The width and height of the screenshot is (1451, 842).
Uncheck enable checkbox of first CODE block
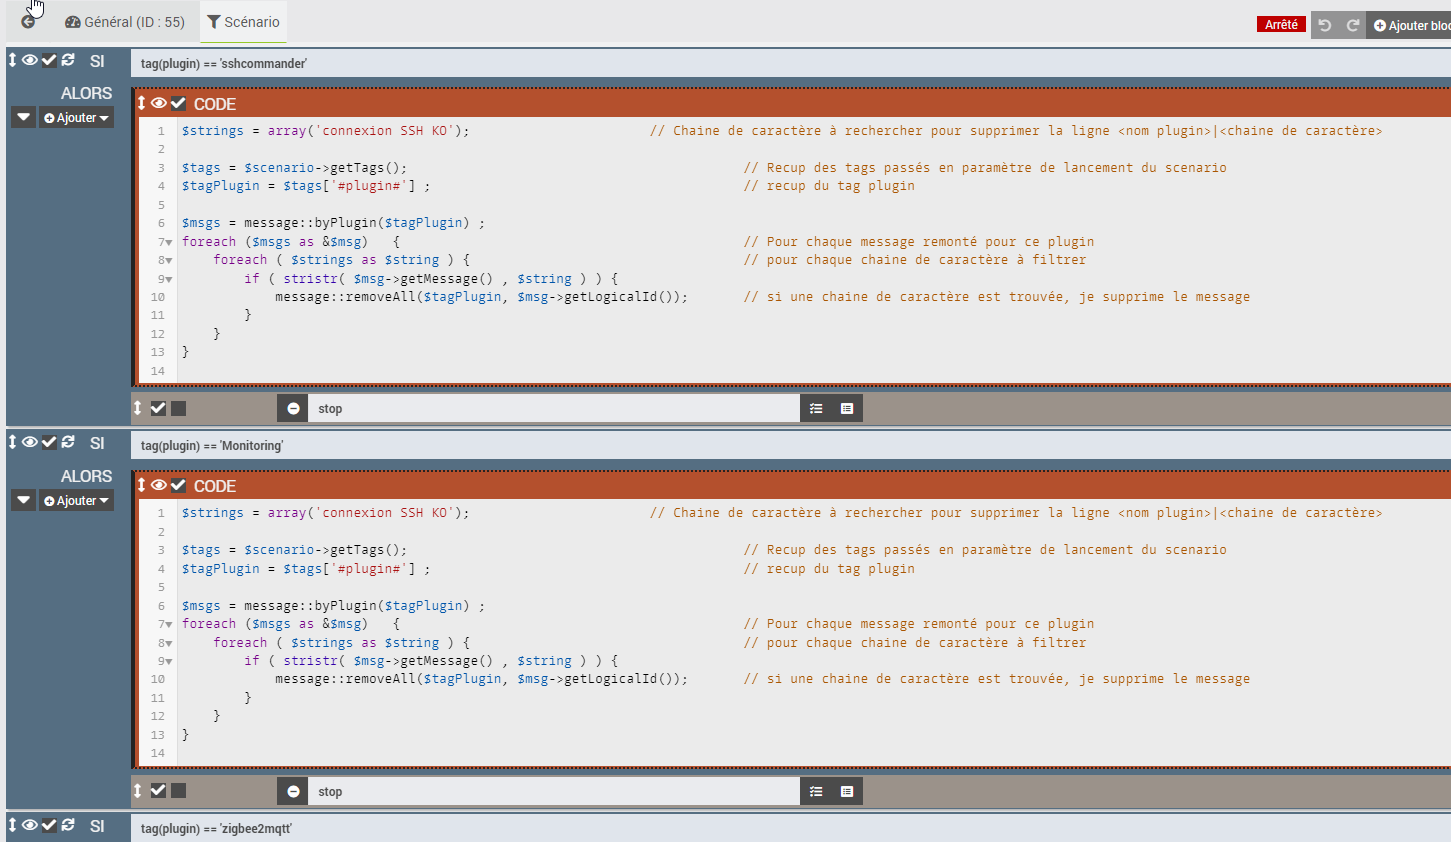[x=178, y=103]
